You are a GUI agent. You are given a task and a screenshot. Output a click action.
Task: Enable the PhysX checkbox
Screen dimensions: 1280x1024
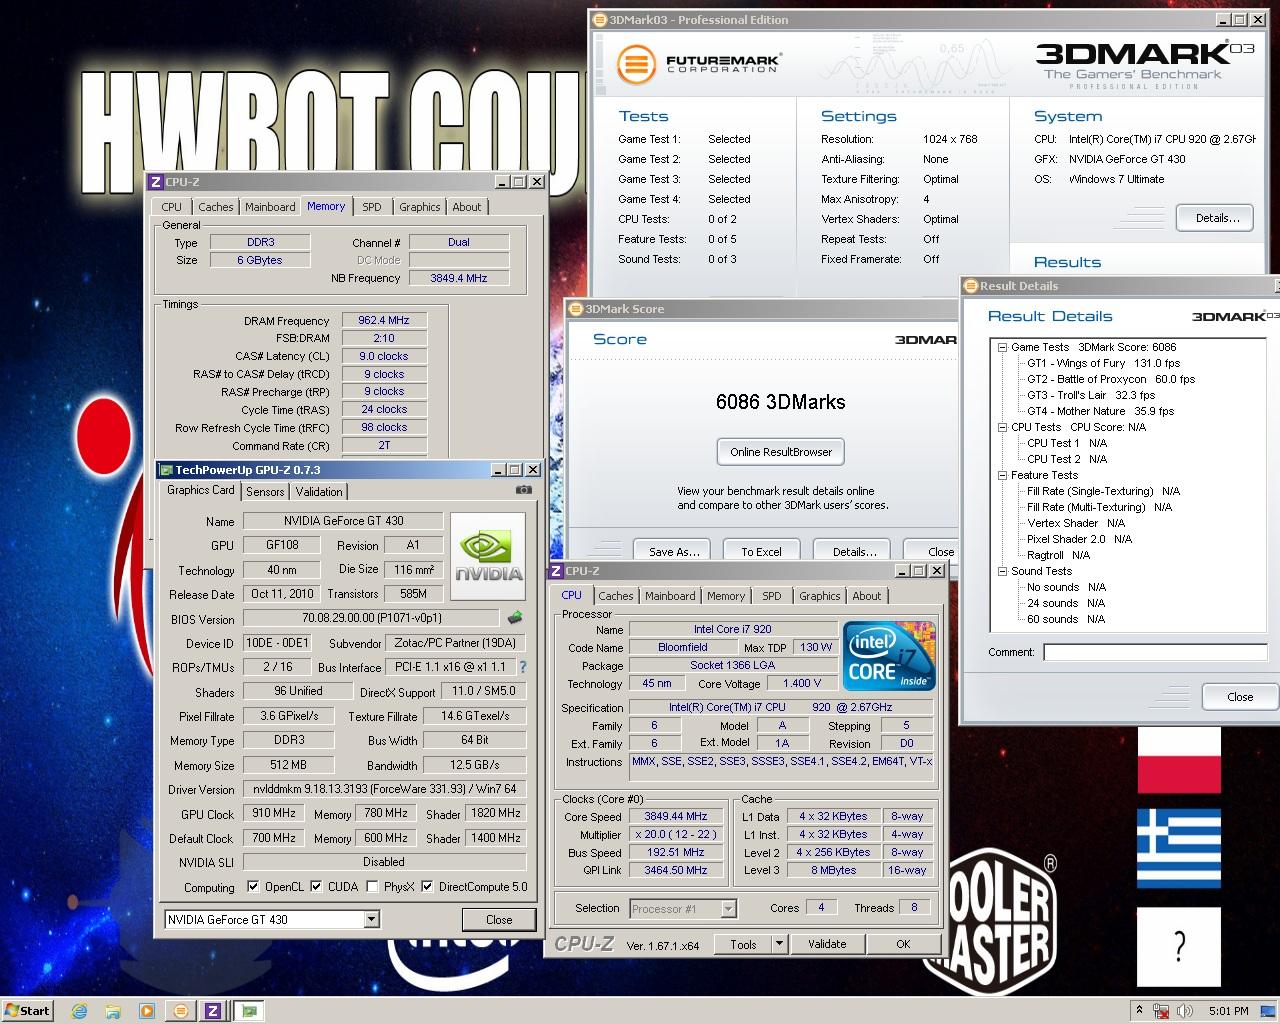point(372,886)
